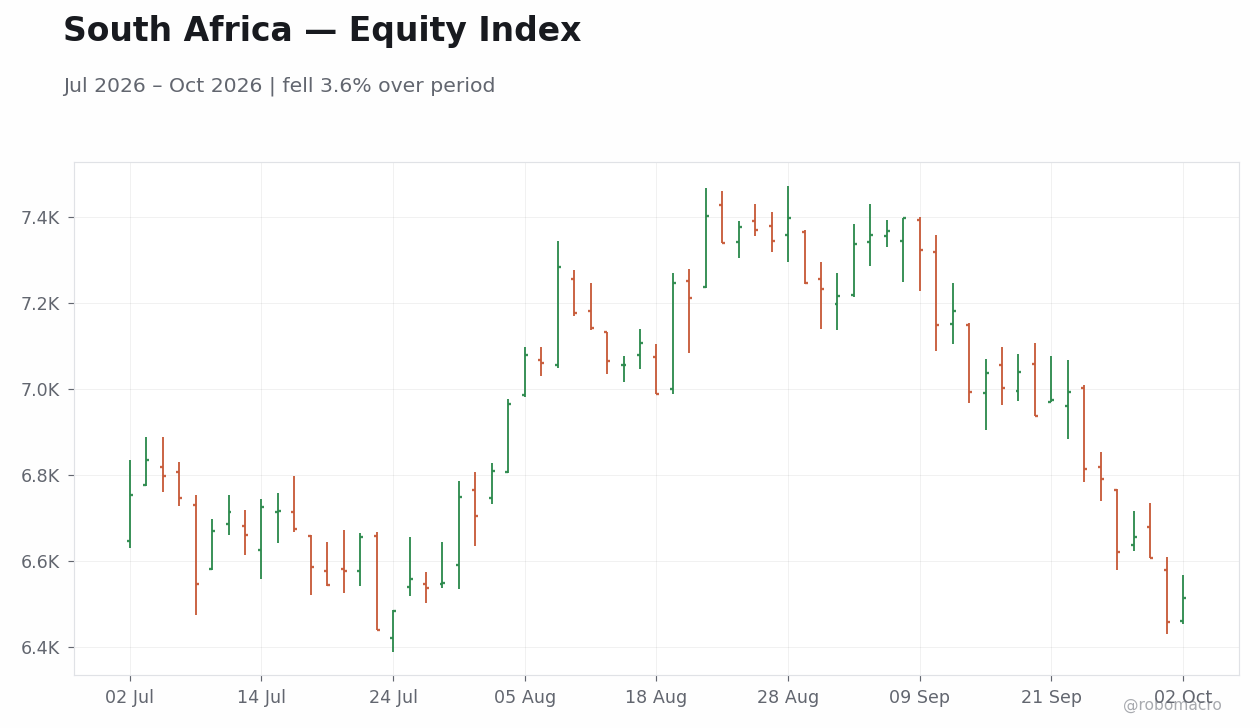1260x728 pixels.
Task: Click the 6.6K y-axis label
Action: click(41, 562)
